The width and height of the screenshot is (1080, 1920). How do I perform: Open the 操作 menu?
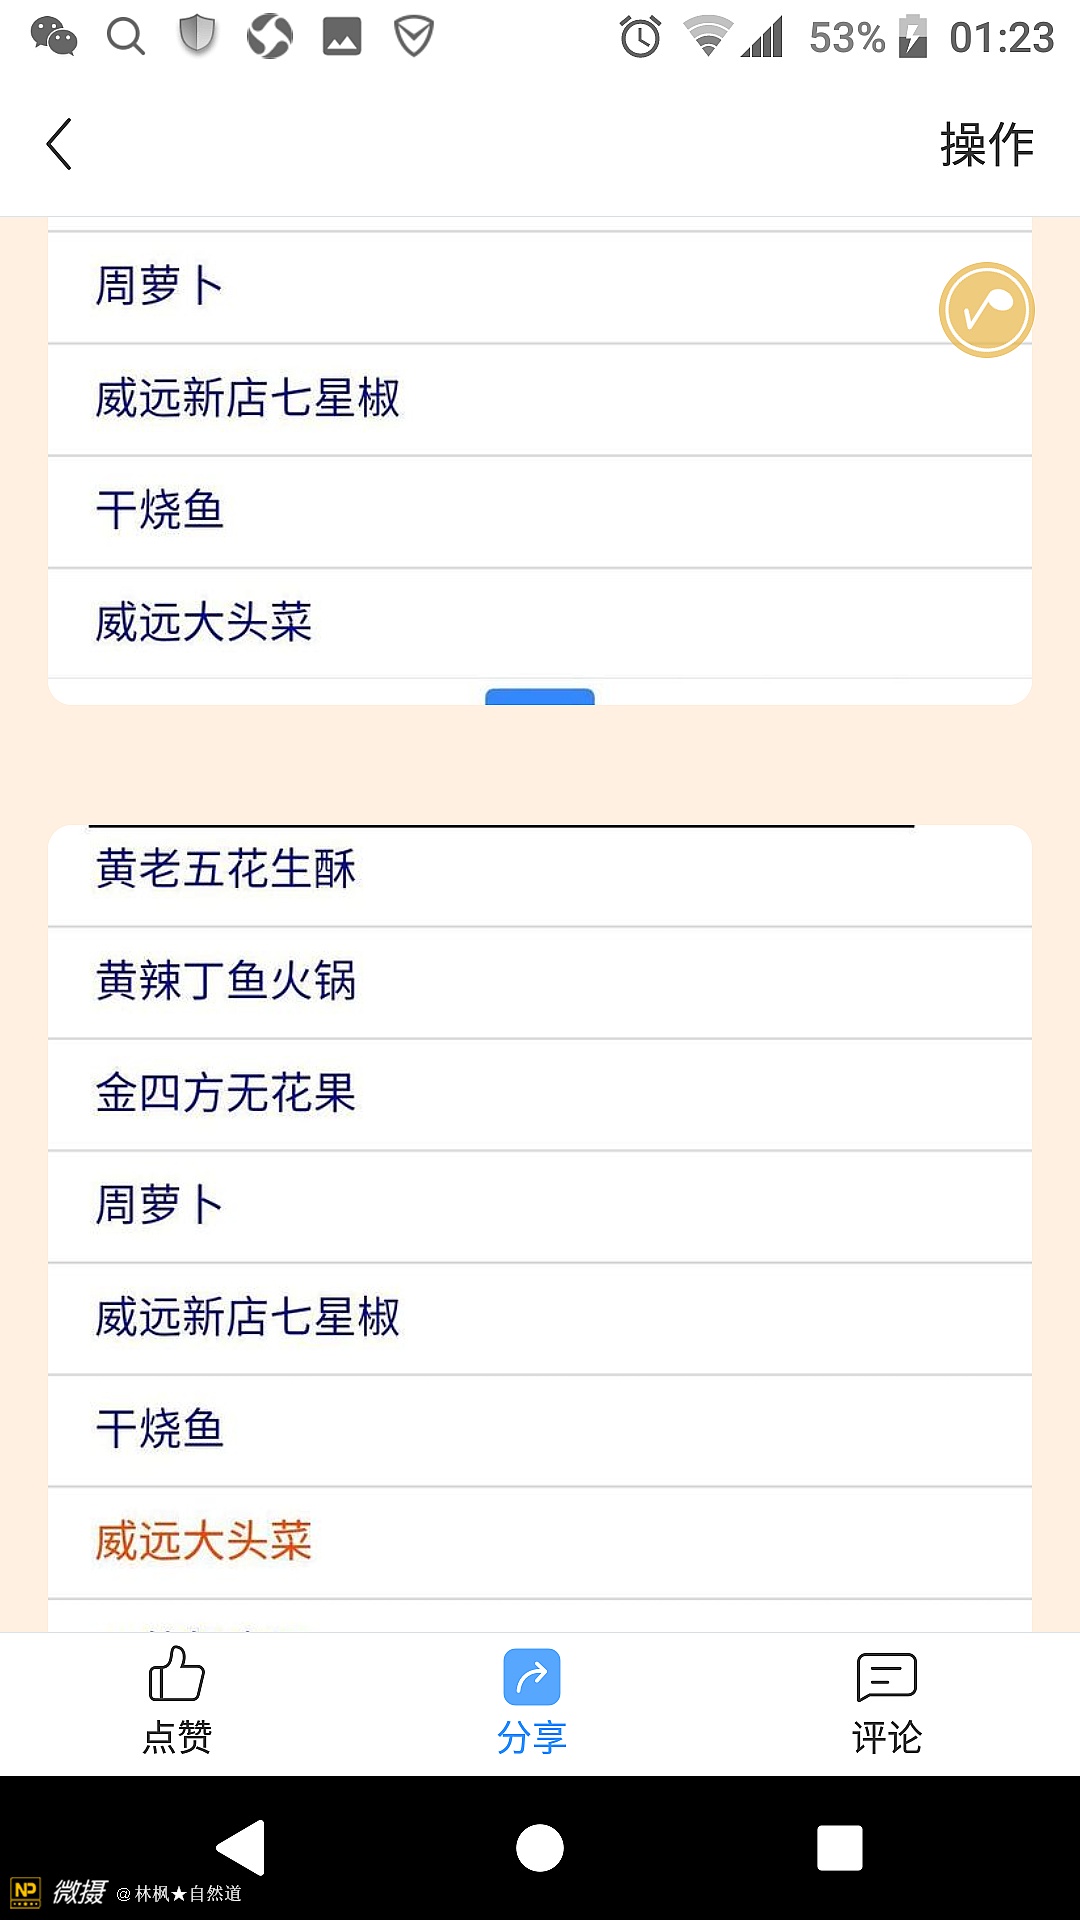pyautogui.click(x=986, y=145)
